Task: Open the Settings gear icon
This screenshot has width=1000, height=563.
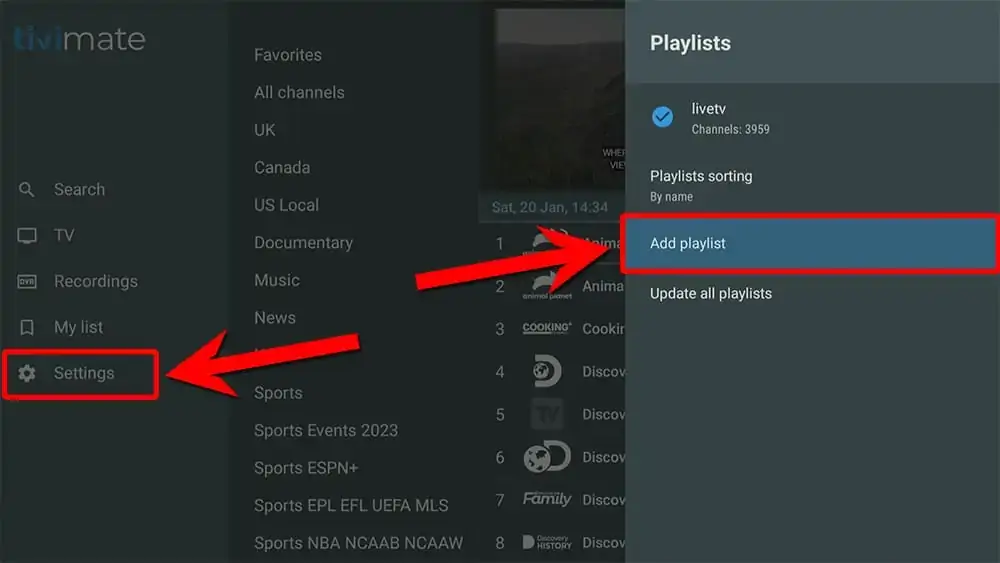Action: [27, 373]
